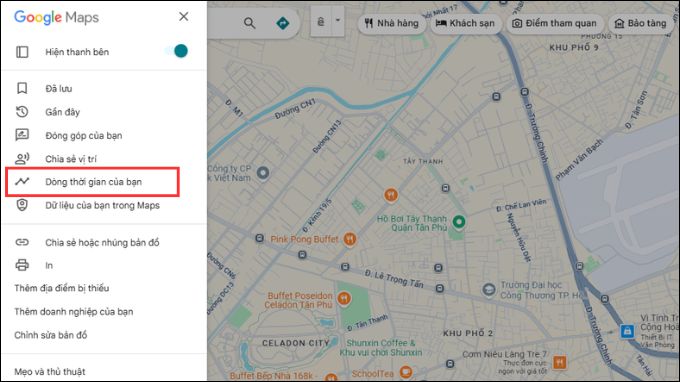Select Chỉnh sửa bản đồ option
The image size is (680, 382).
pyautogui.click(x=51, y=335)
